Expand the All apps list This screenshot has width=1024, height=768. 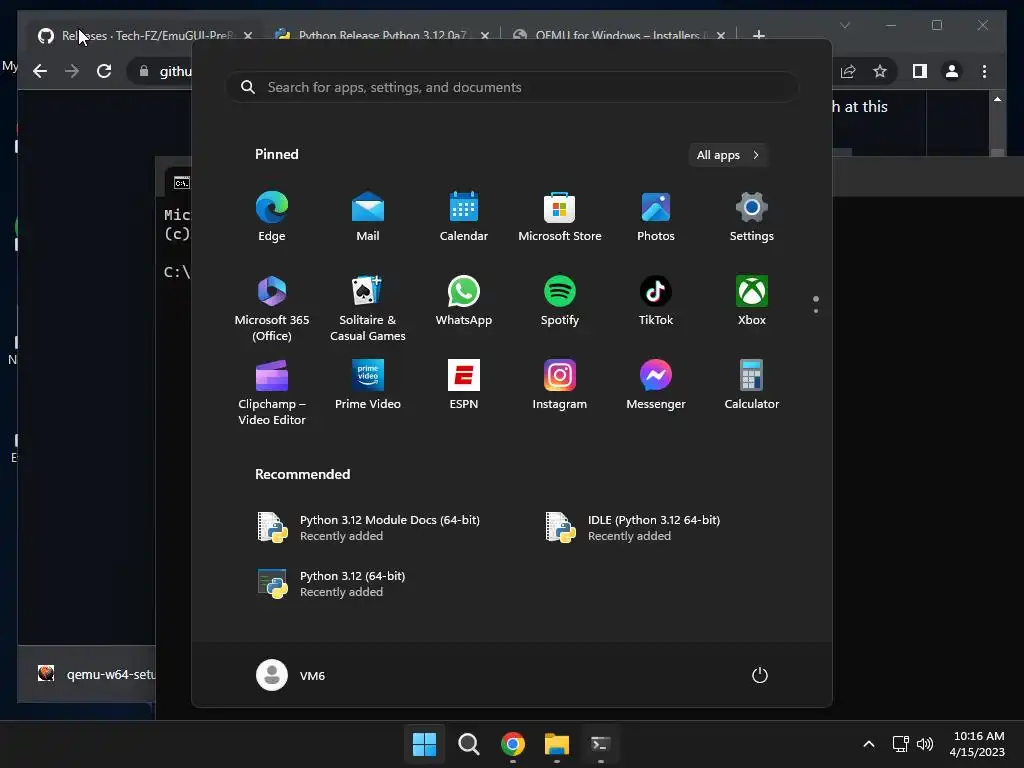pyautogui.click(x=728, y=155)
